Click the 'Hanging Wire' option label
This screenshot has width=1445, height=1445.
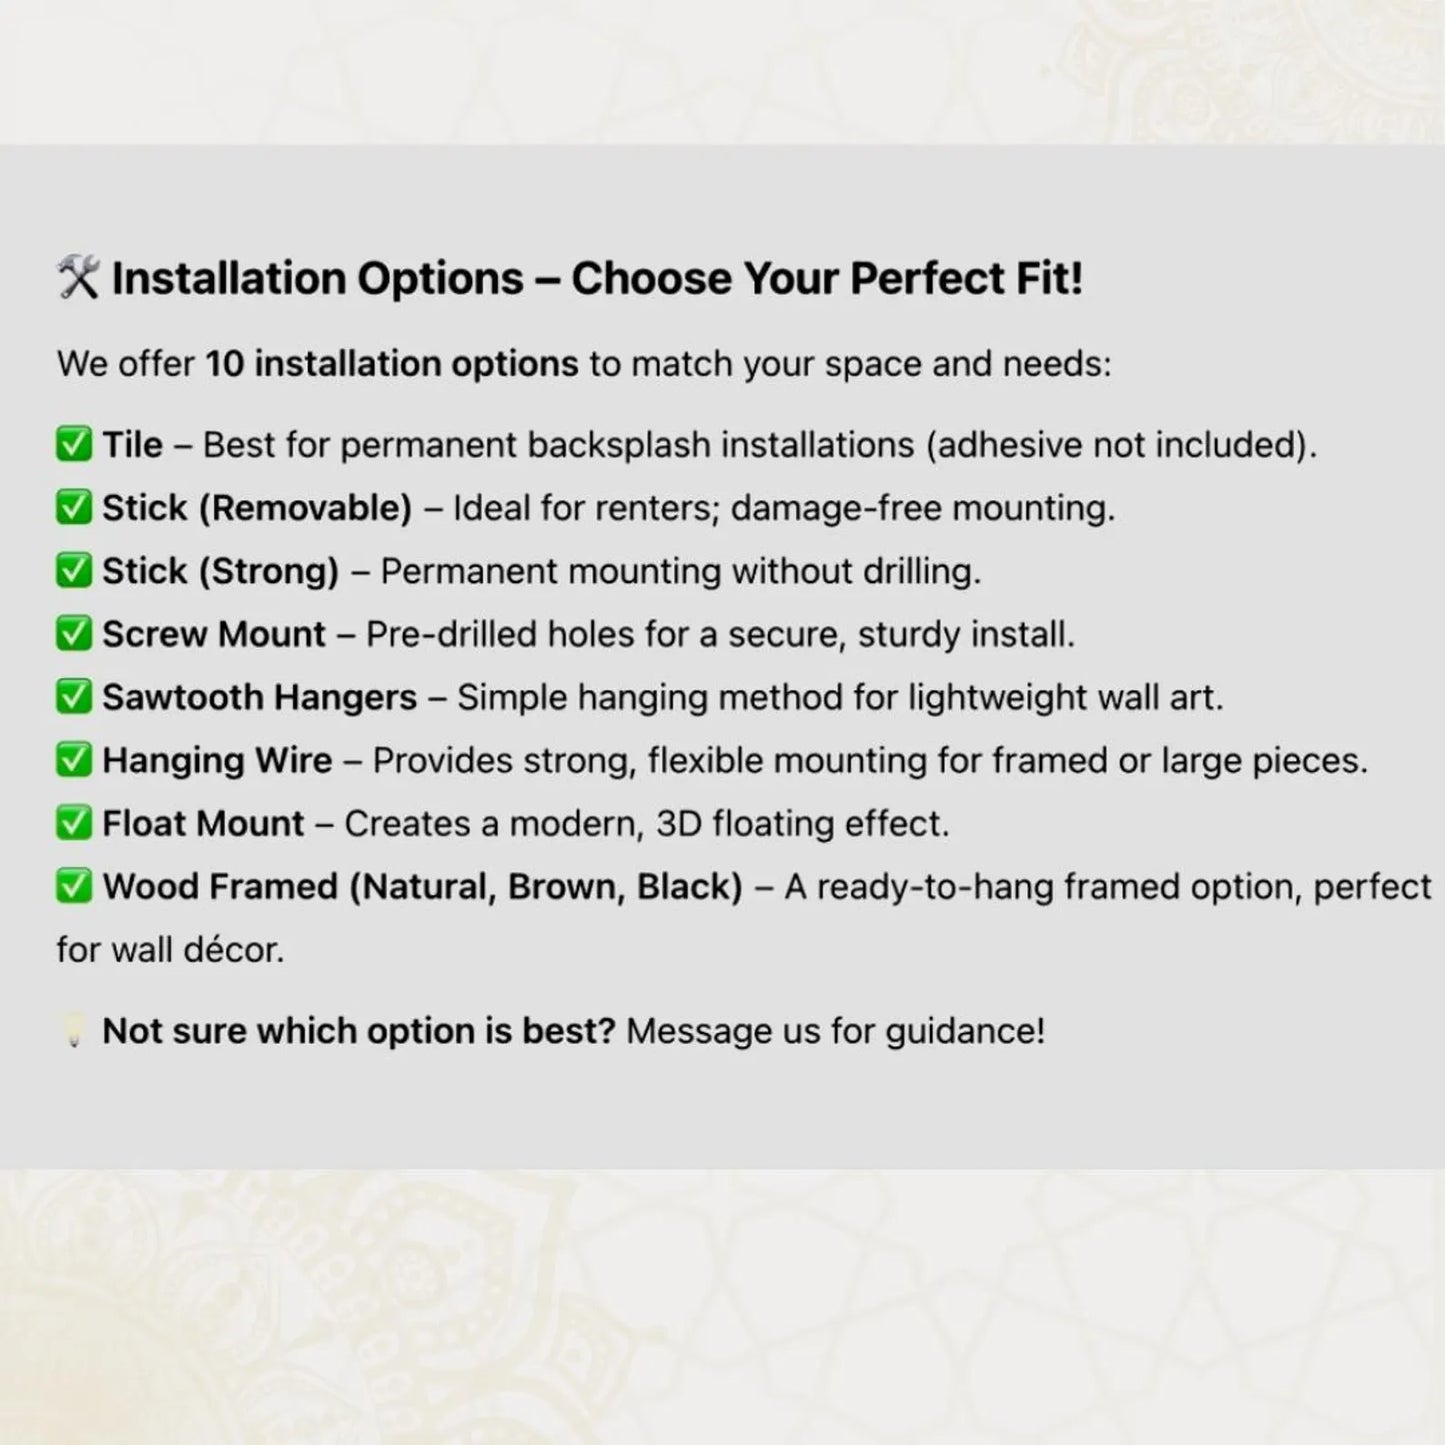tap(217, 760)
